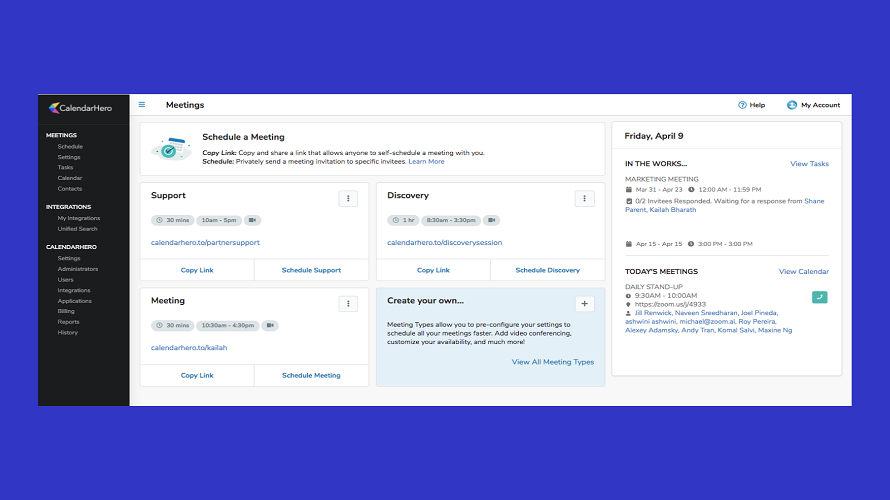Click the video camera icon on Discovery card
Viewport: 890px width, 500px height.
pyautogui.click(x=491, y=220)
